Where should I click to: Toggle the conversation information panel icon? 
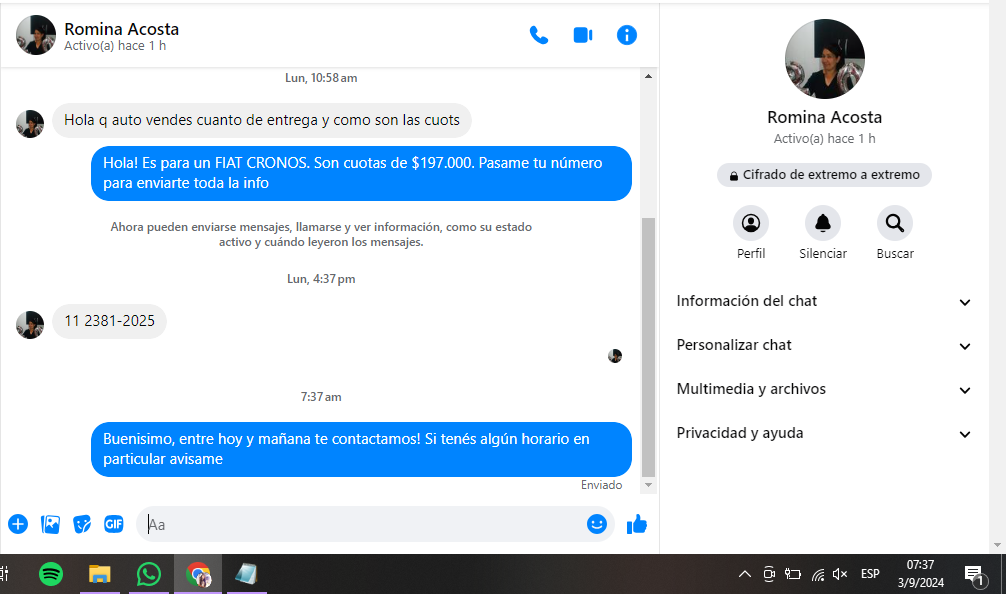[x=627, y=35]
